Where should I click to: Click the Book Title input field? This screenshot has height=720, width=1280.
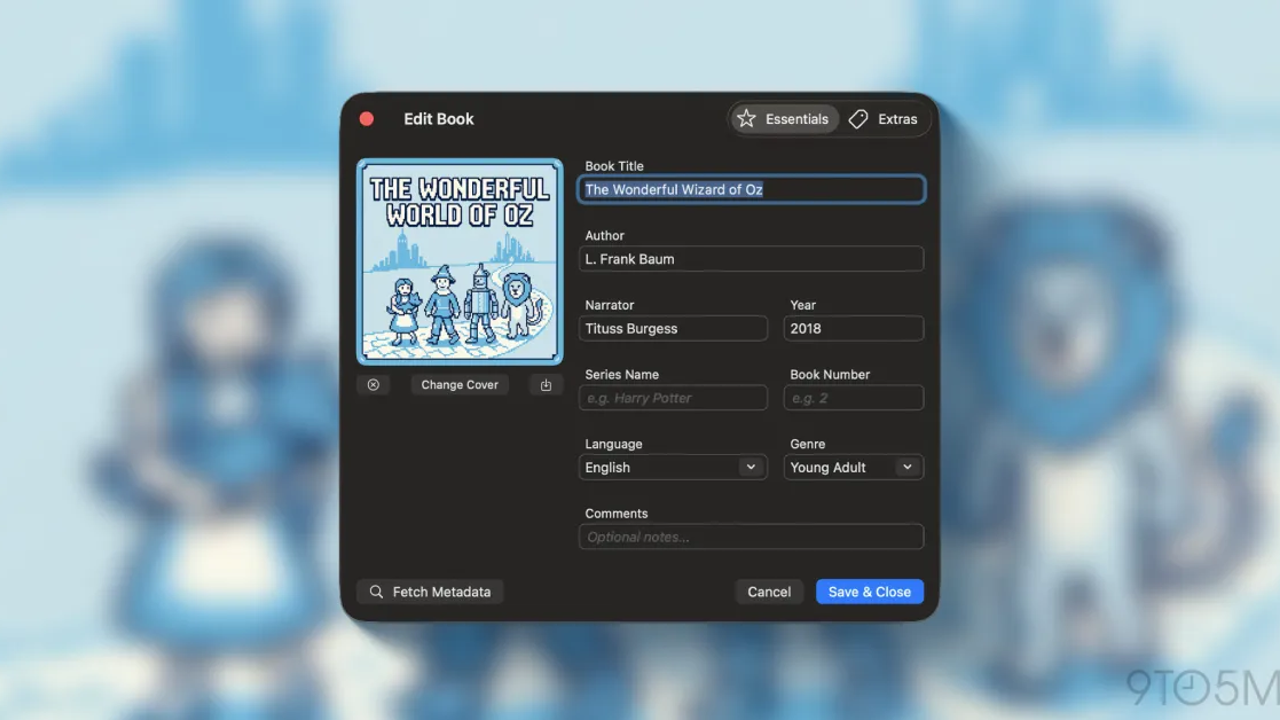click(751, 189)
